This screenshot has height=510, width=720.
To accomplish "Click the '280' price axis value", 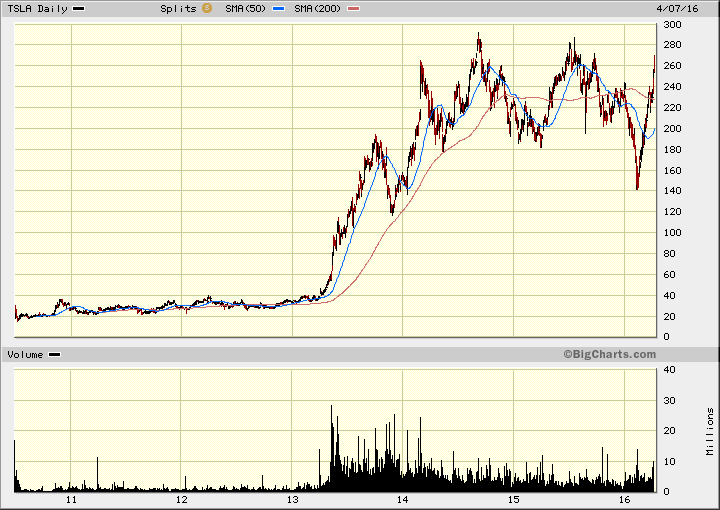I will pos(672,45).
